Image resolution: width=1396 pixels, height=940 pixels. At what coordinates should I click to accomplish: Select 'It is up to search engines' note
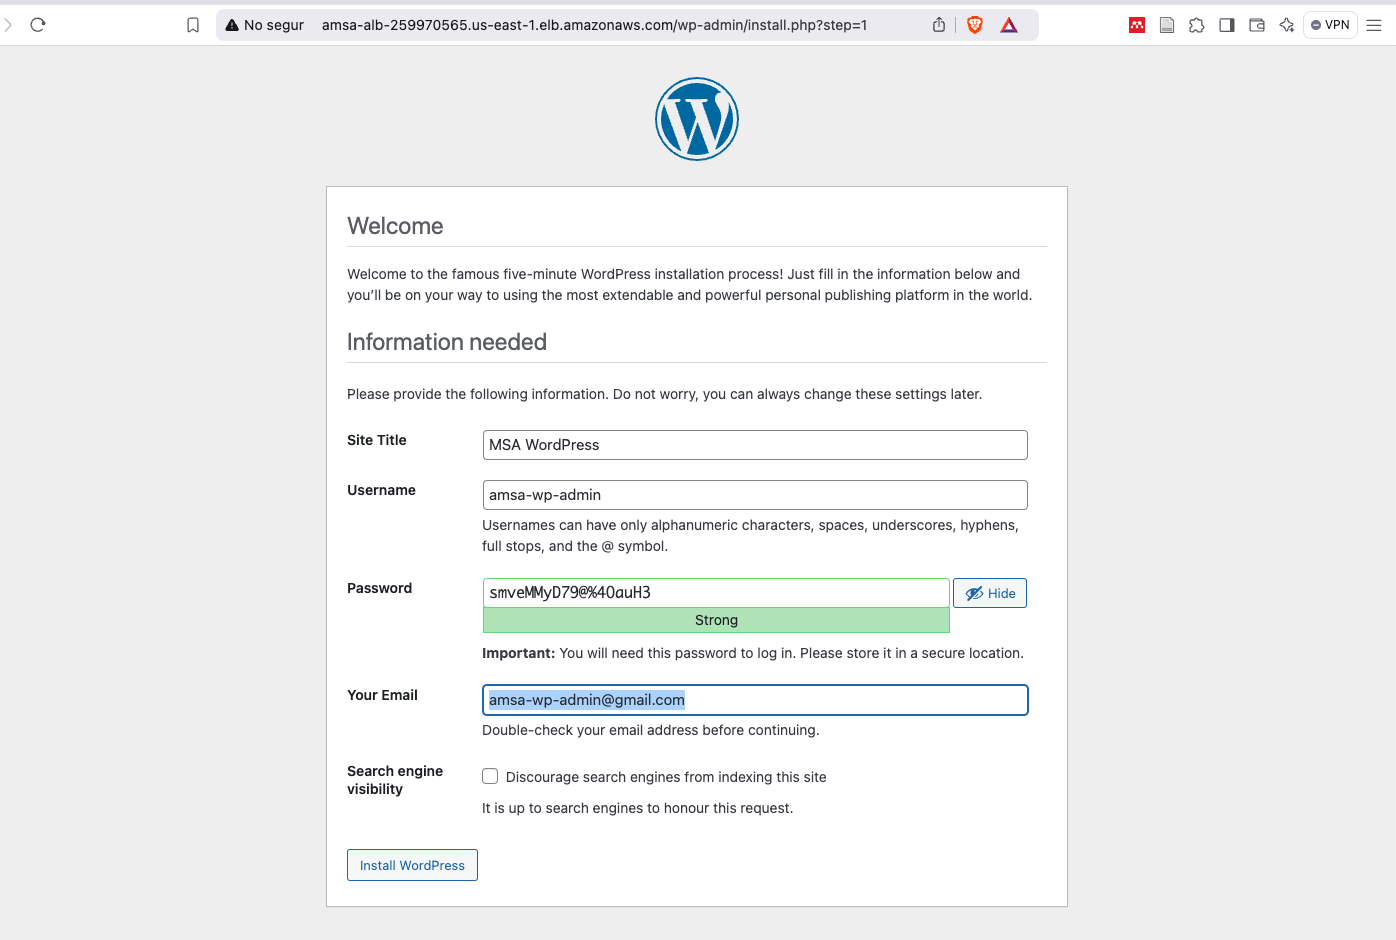pyautogui.click(x=637, y=808)
